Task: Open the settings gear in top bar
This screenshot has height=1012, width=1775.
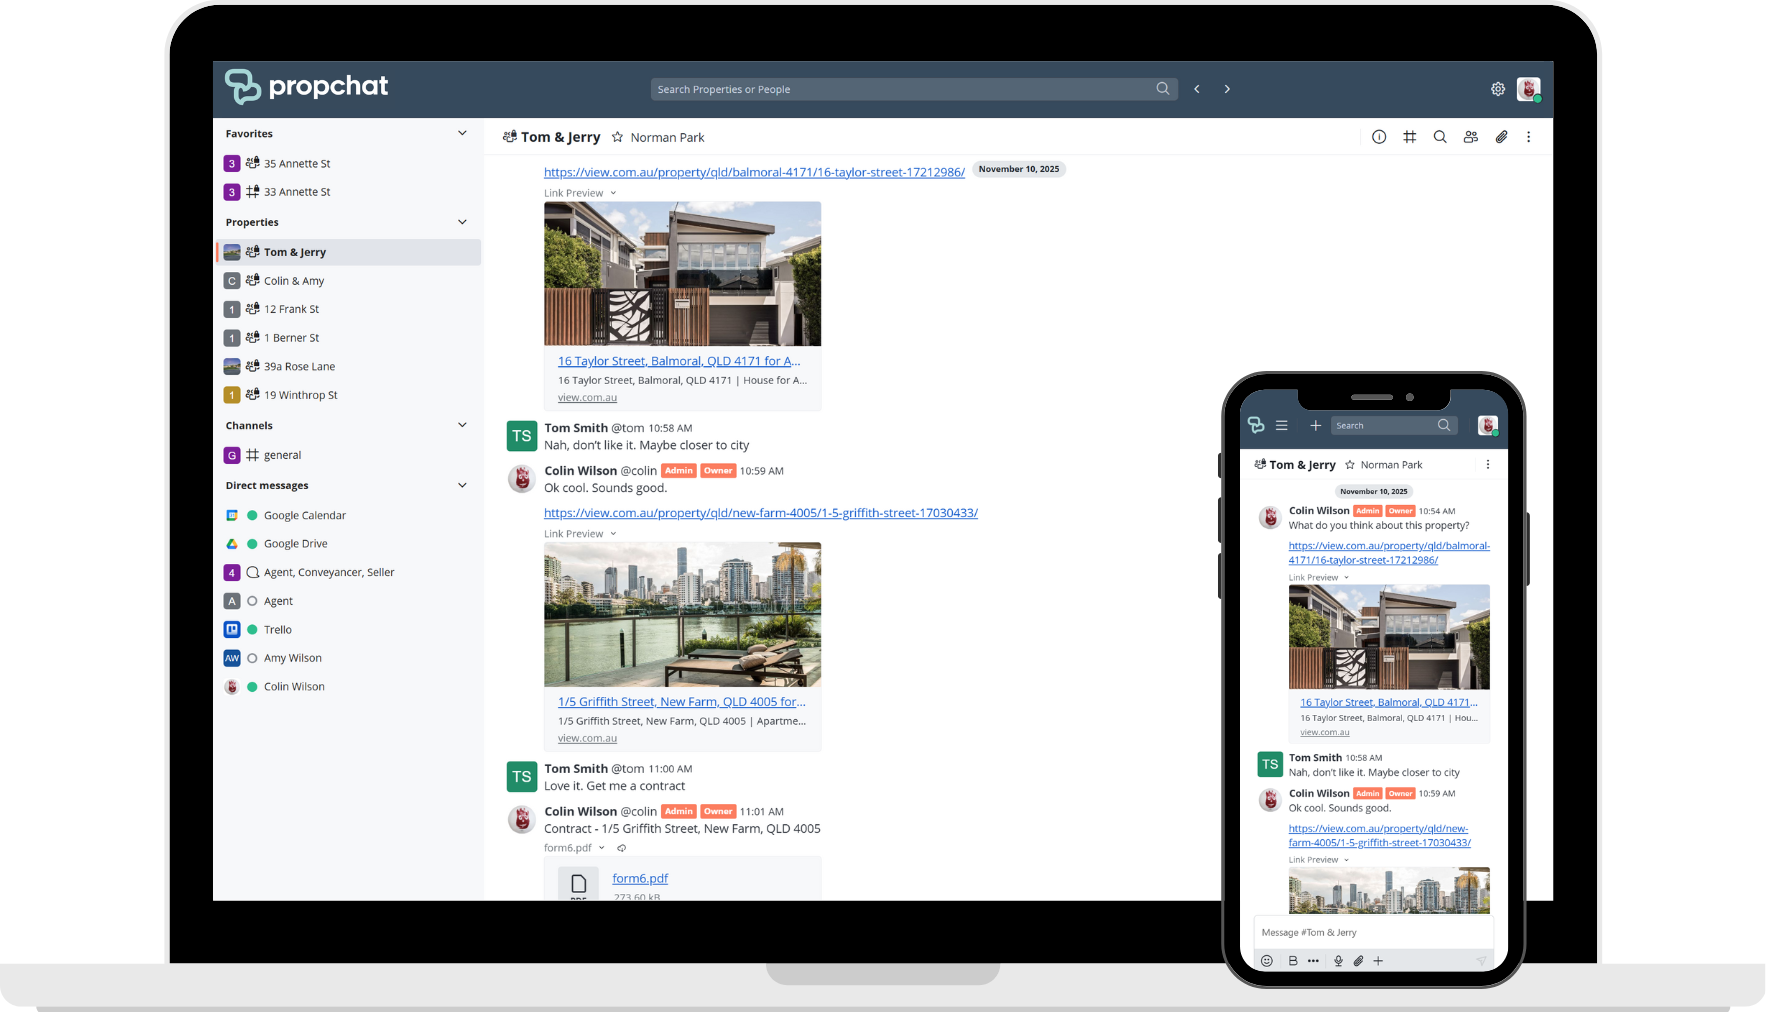Action: pos(1497,89)
